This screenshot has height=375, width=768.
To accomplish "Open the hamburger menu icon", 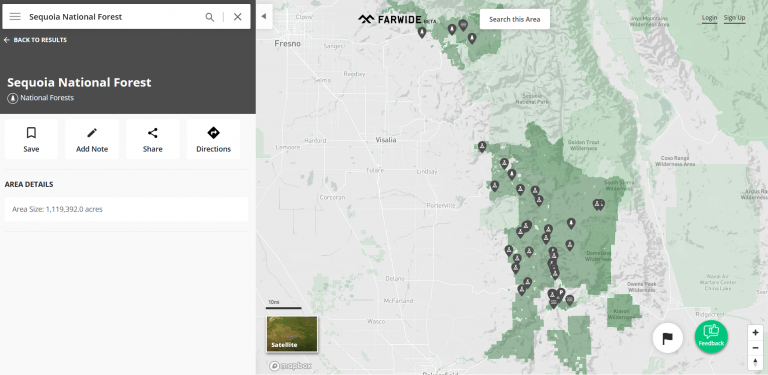I will pos(15,17).
